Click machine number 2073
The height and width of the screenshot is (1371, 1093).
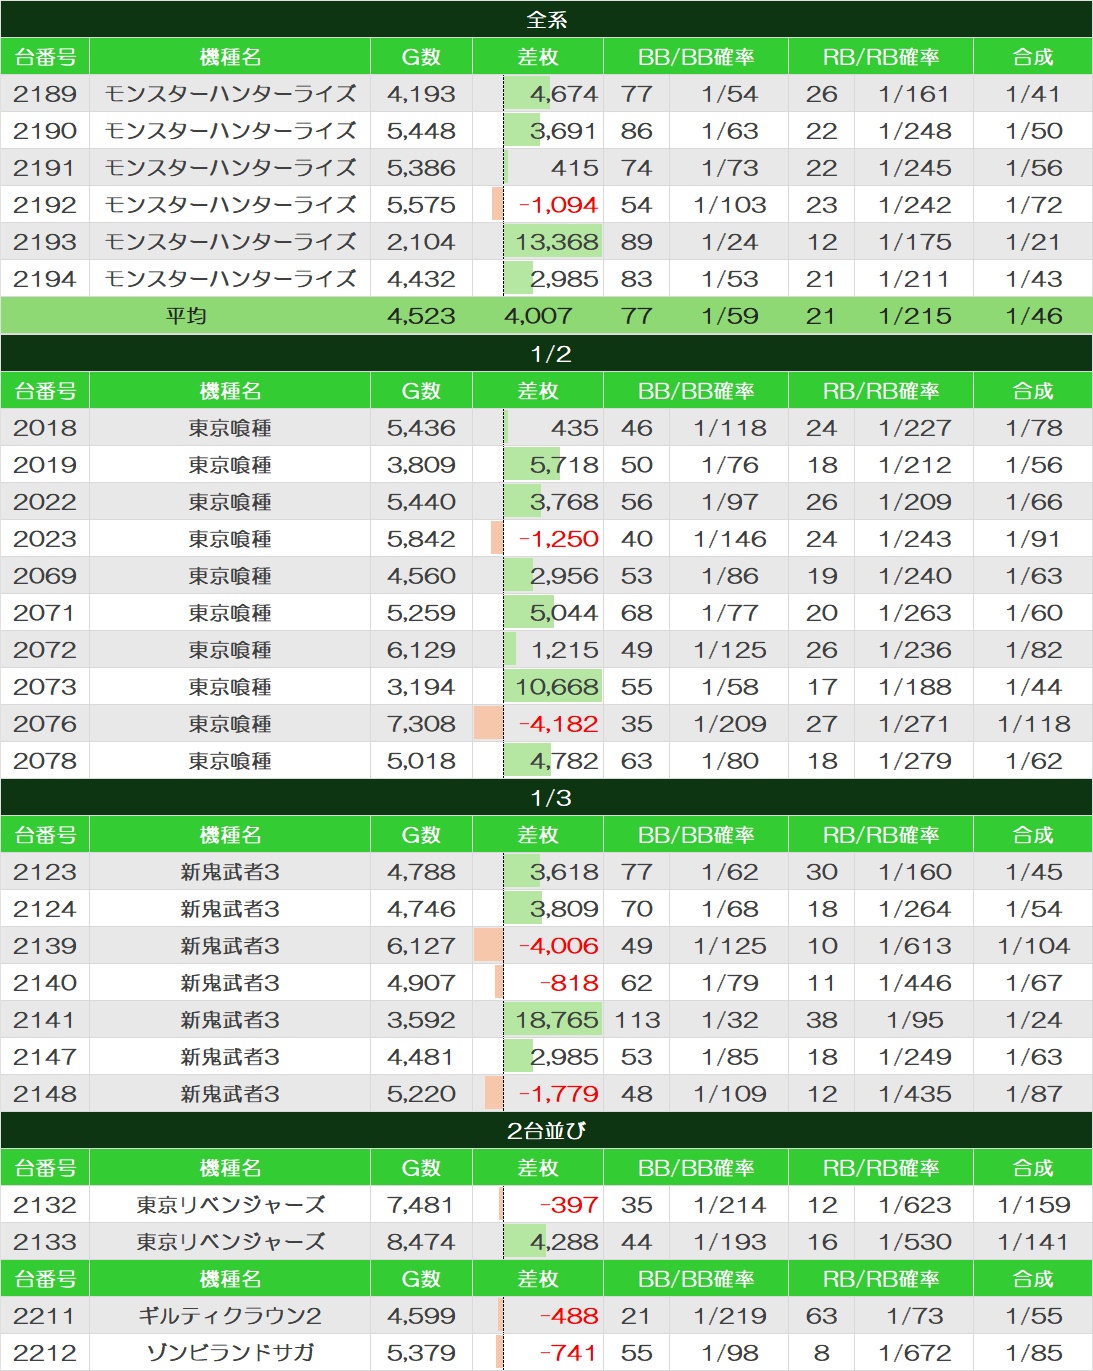pyautogui.click(x=45, y=687)
